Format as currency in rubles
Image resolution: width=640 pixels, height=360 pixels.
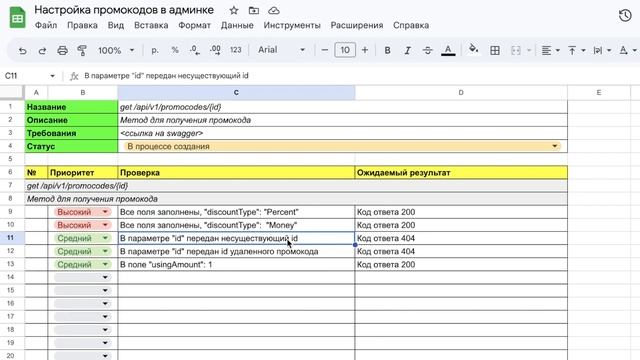click(154, 50)
